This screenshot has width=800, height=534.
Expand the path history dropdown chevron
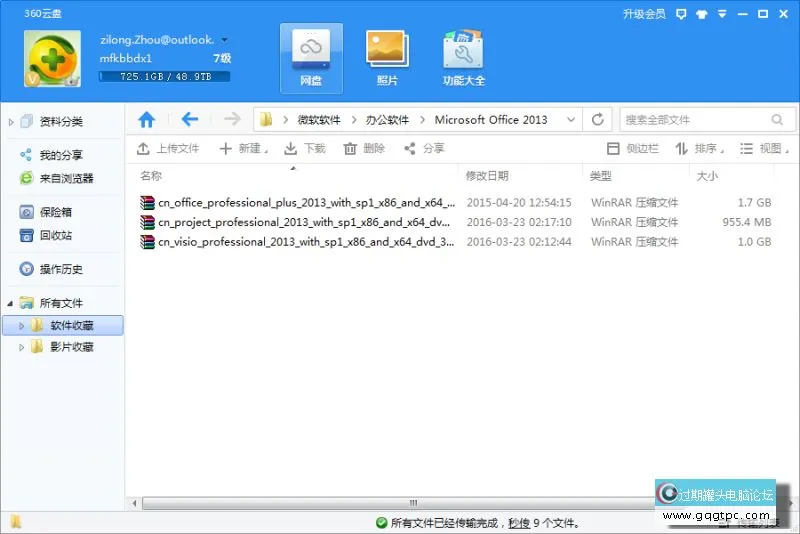571,120
